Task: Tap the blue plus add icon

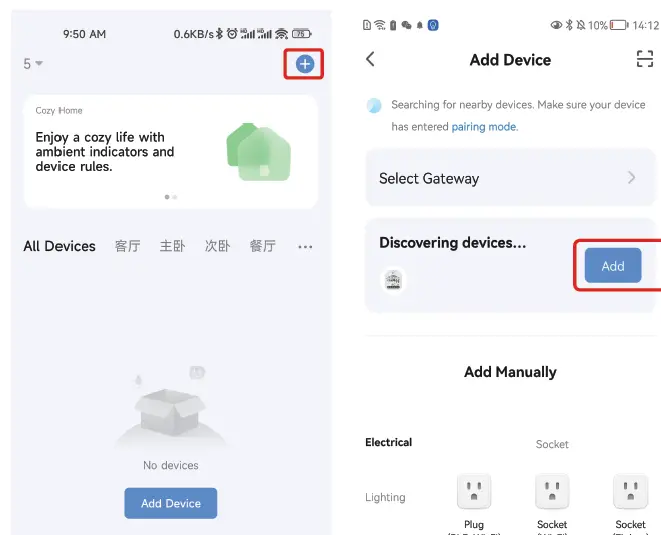Action: [x=304, y=64]
